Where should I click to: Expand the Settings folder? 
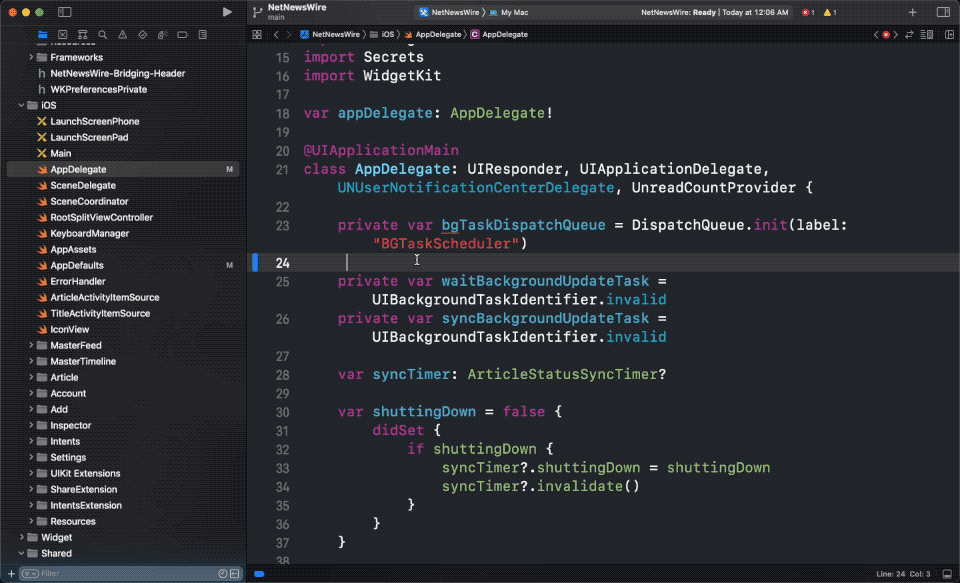click(32, 457)
